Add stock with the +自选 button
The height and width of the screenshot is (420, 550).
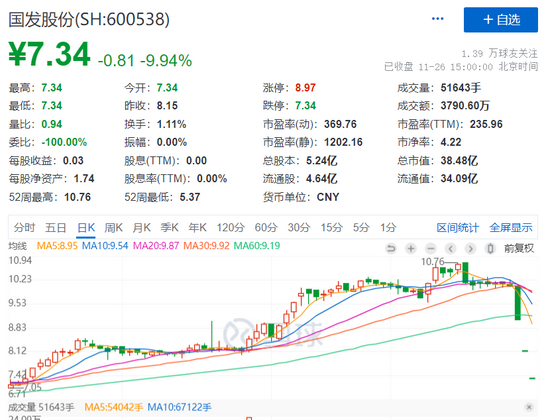click(501, 20)
